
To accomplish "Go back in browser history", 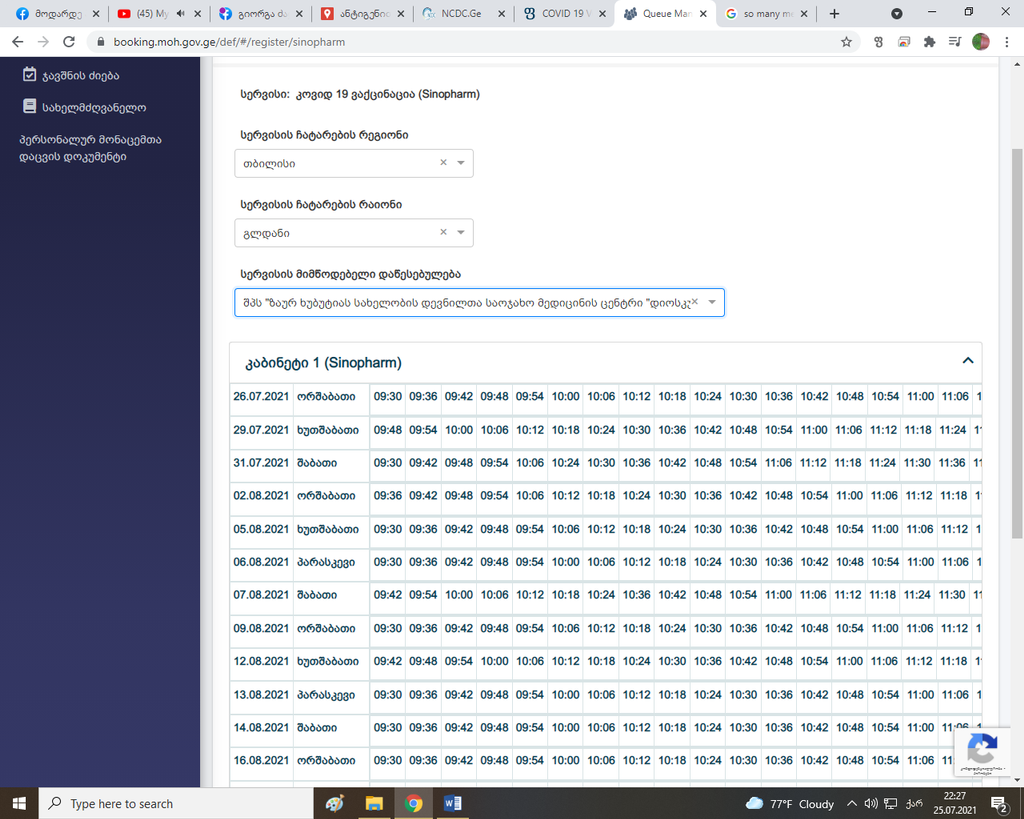I will (18, 42).
